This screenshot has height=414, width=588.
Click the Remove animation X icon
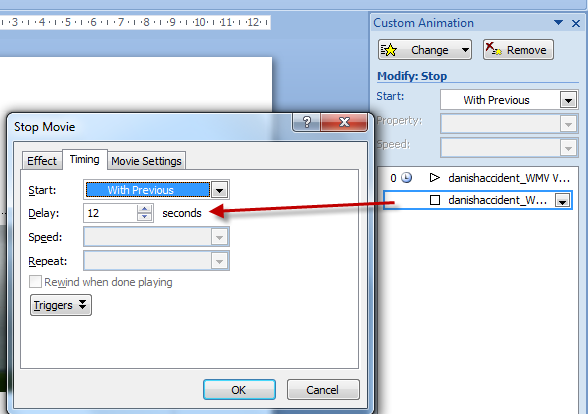[493, 49]
